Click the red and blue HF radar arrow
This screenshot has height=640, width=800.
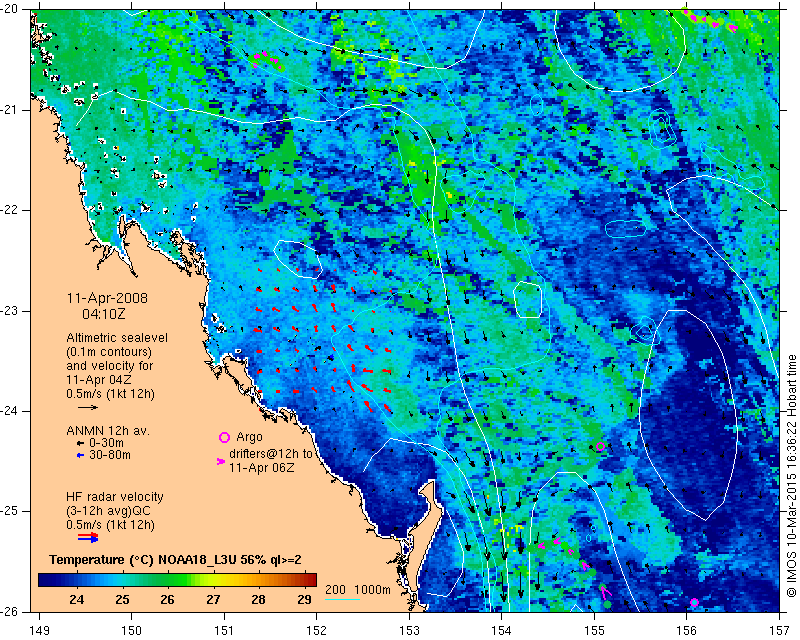[x=88, y=537]
